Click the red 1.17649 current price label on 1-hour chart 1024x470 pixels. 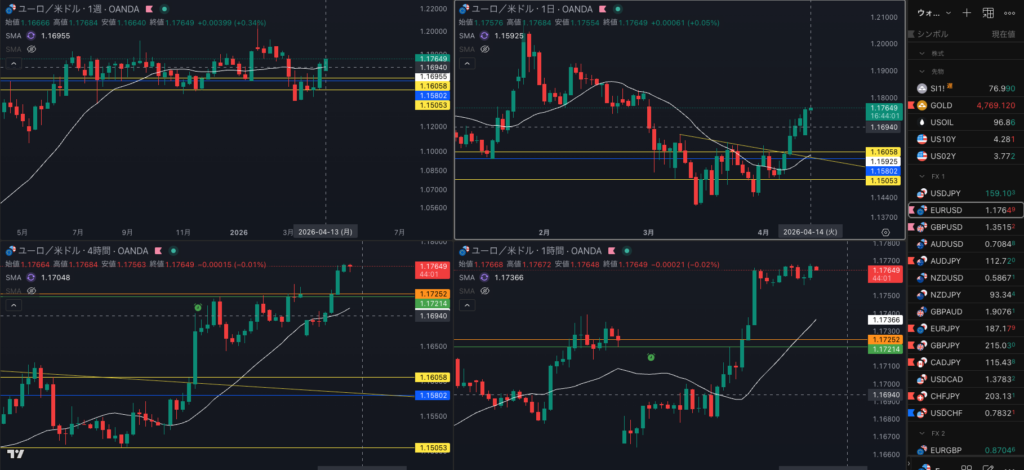[884, 274]
